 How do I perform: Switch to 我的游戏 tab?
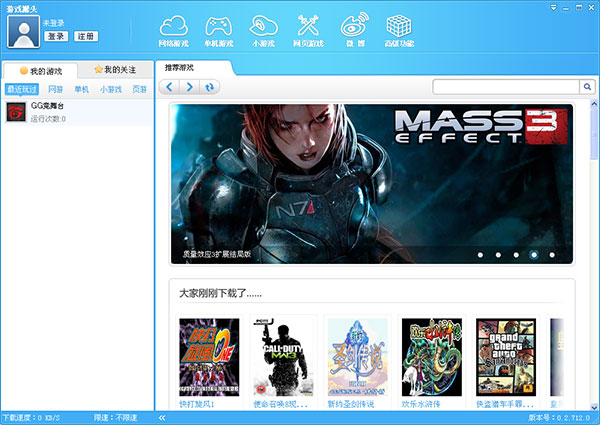click(41, 71)
